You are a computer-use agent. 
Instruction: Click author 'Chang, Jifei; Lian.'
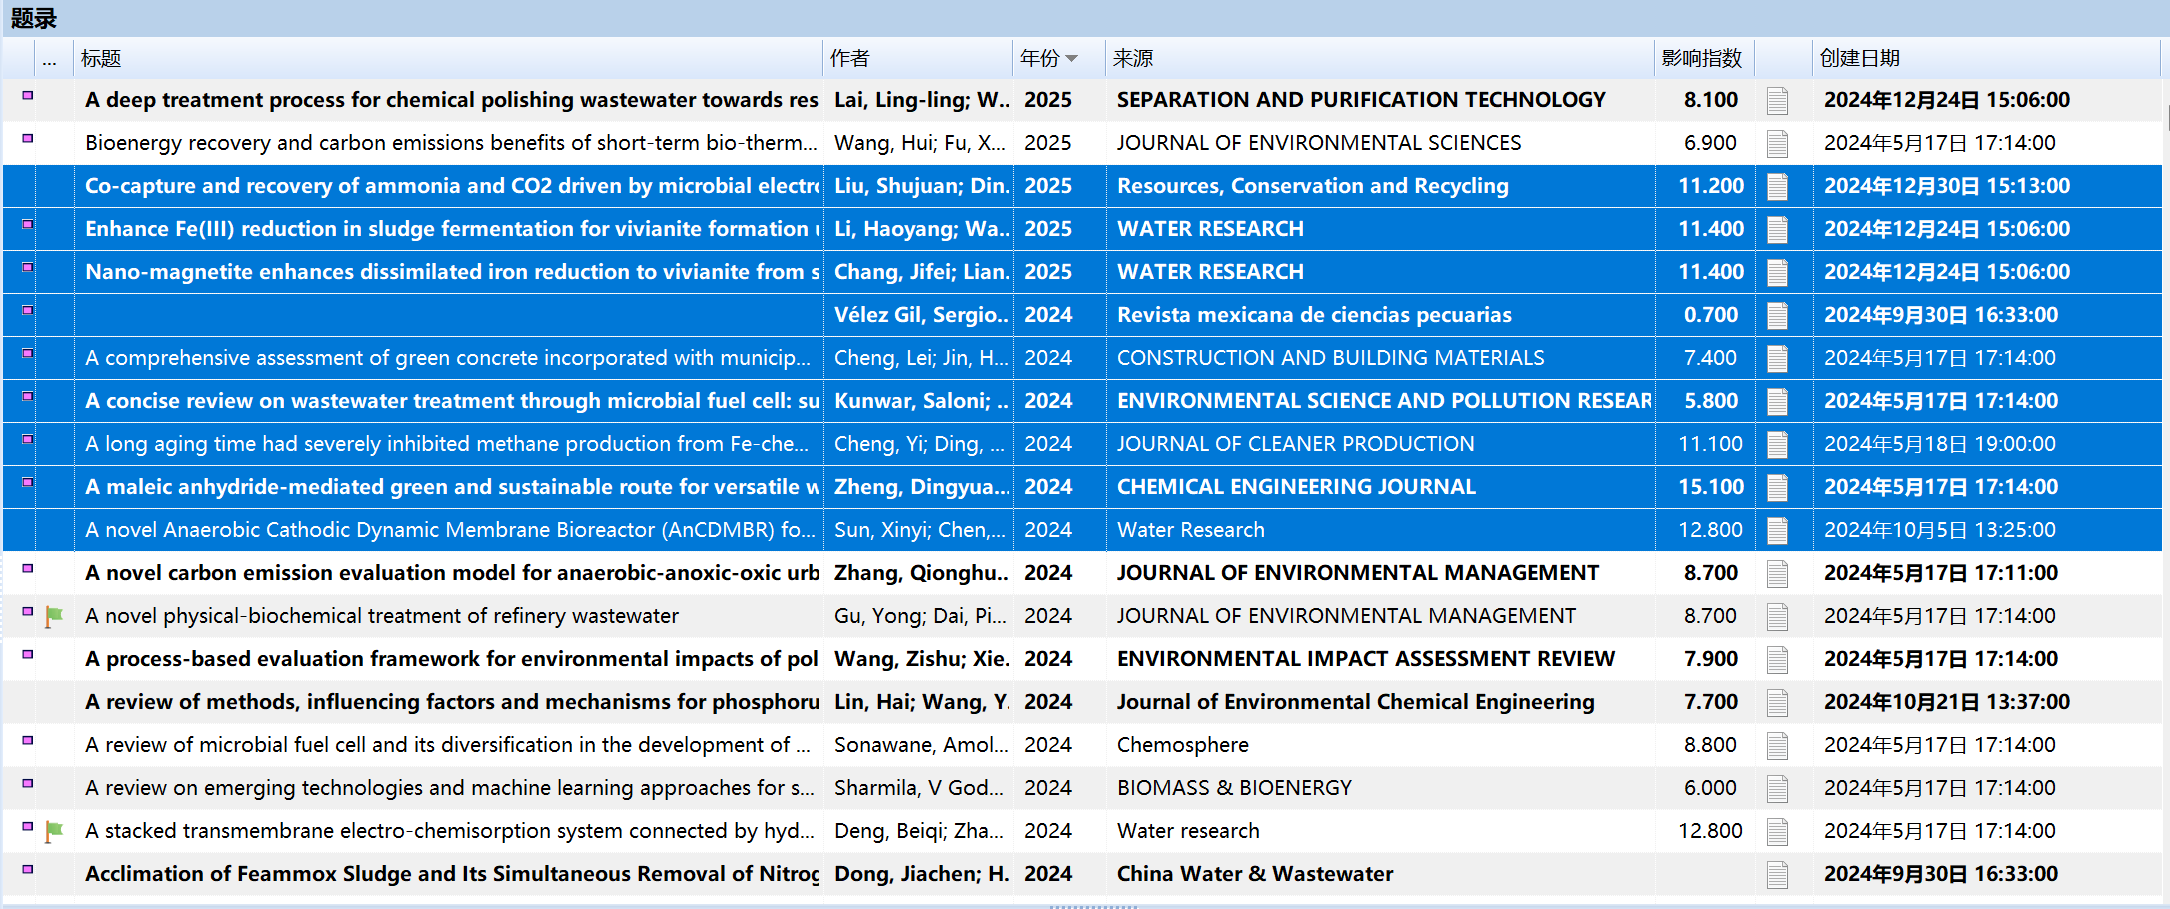click(922, 272)
